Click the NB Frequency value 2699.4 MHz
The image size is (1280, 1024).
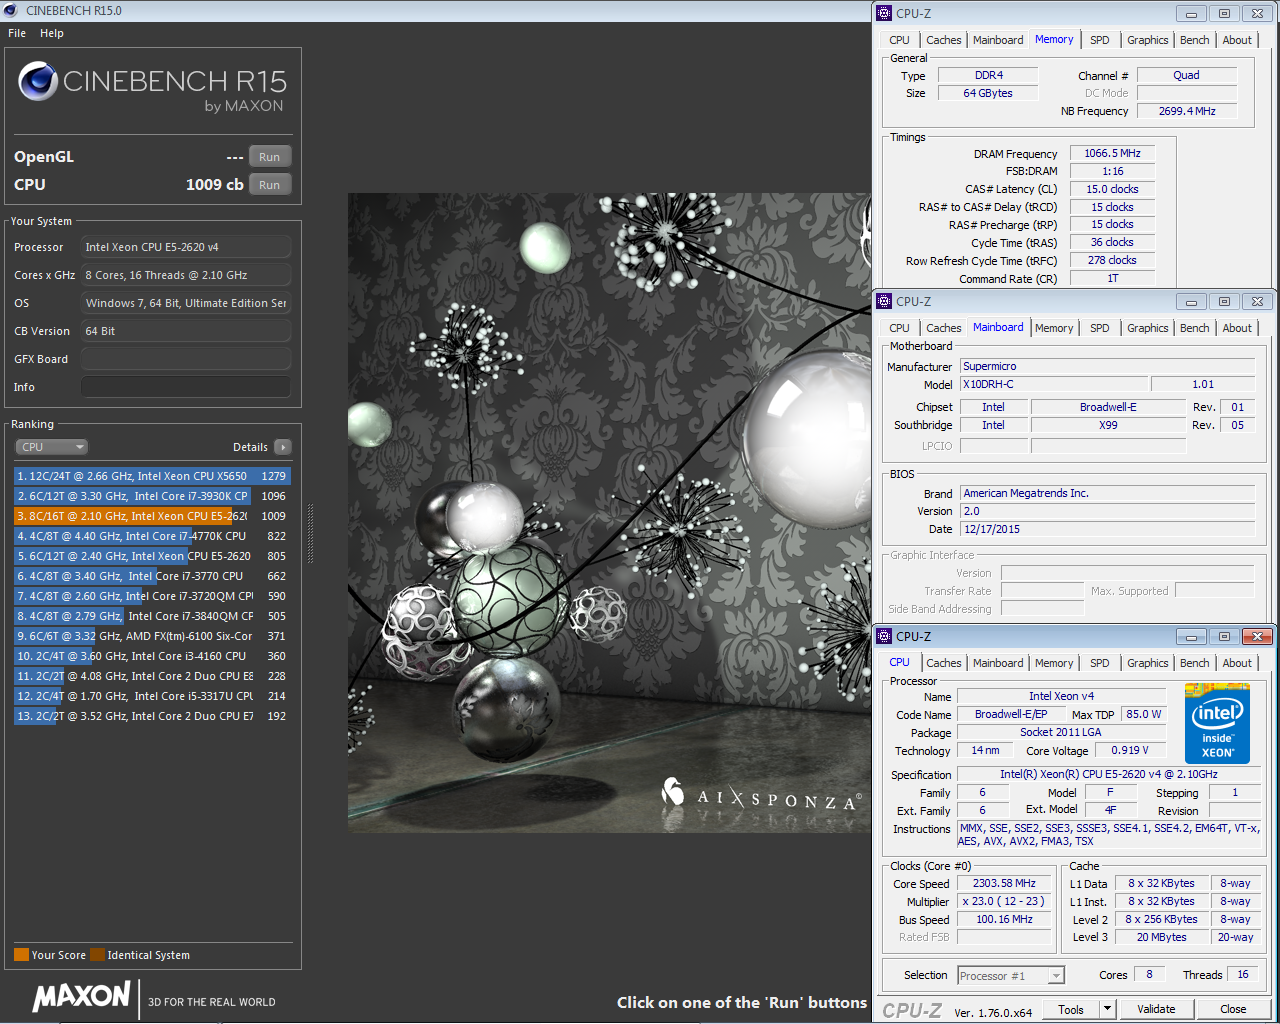(x=1187, y=111)
